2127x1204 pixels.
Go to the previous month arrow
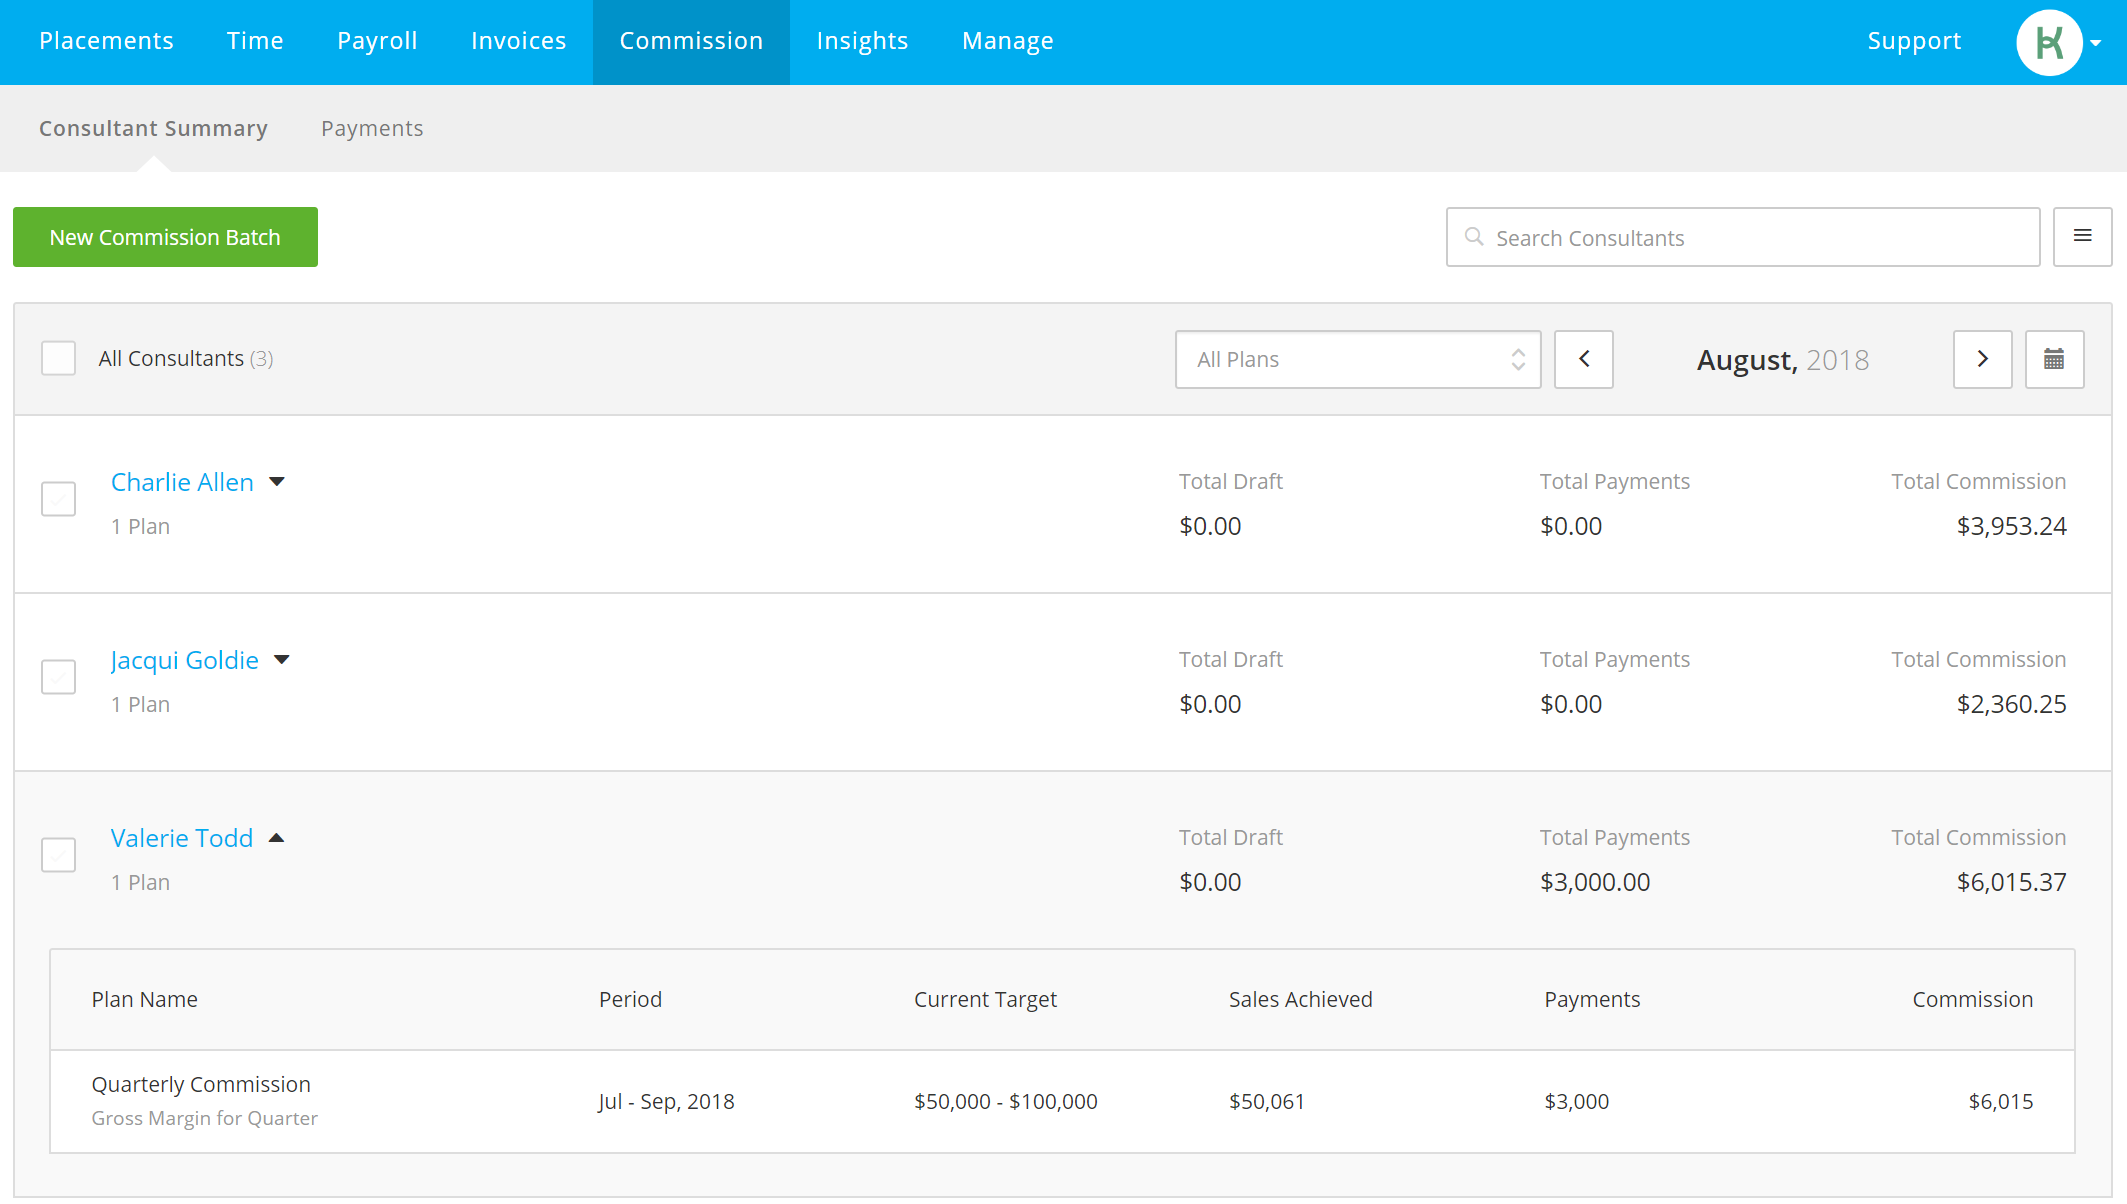[1584, 359]
